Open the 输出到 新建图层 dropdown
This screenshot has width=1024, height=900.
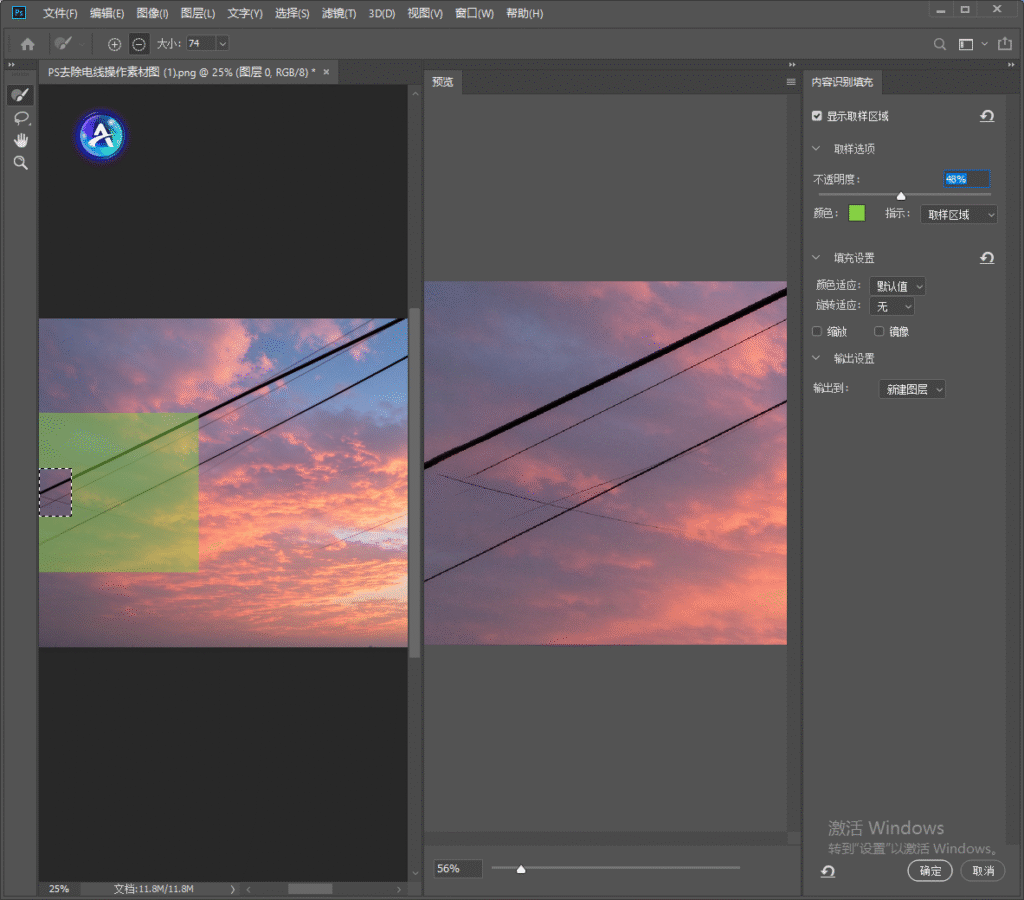coord(912,389)
